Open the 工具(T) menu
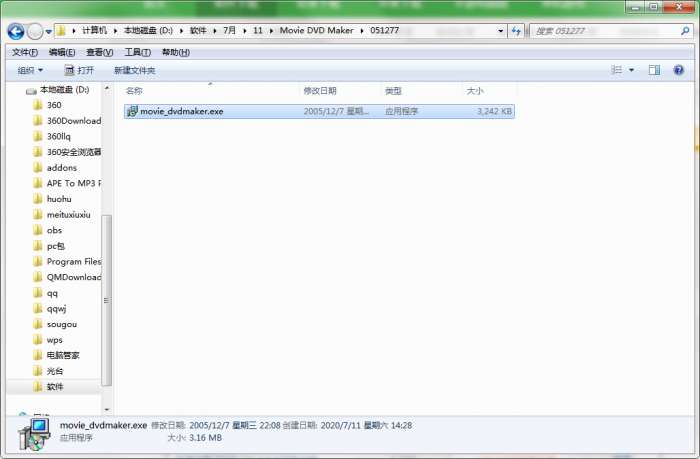Screen dimensions: 700x459 tap(137, 52)
